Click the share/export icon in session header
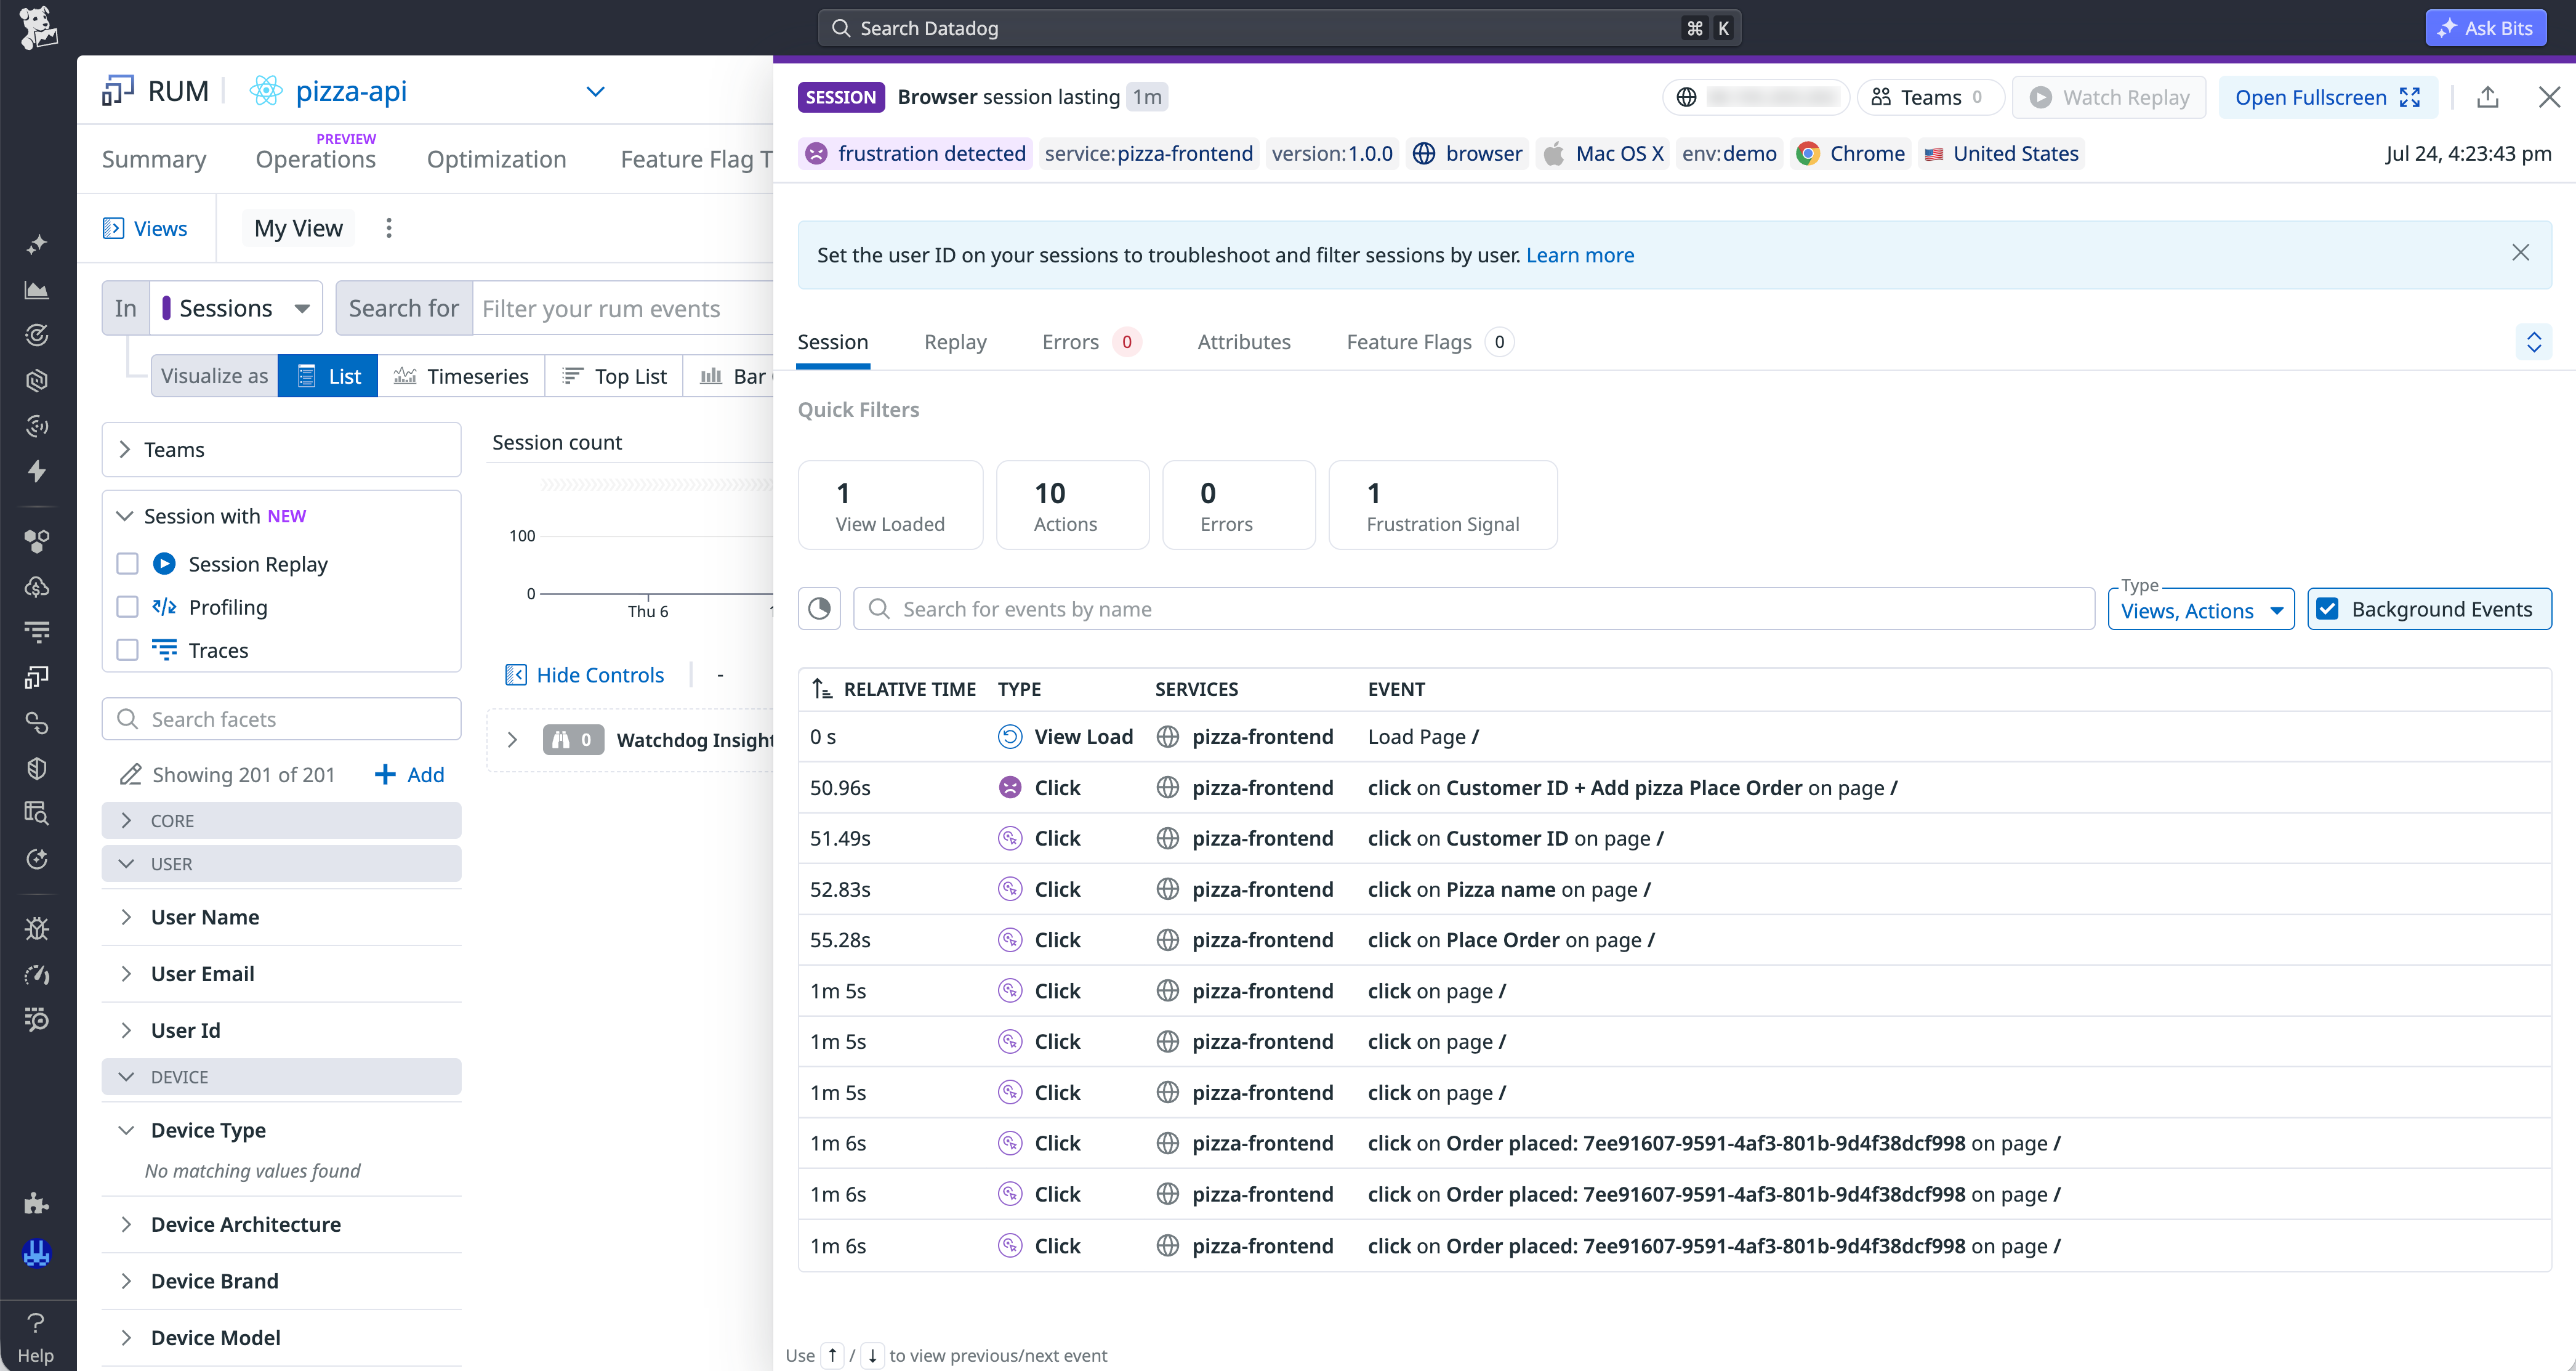 pyautogui.click(x=2488, y=97)
